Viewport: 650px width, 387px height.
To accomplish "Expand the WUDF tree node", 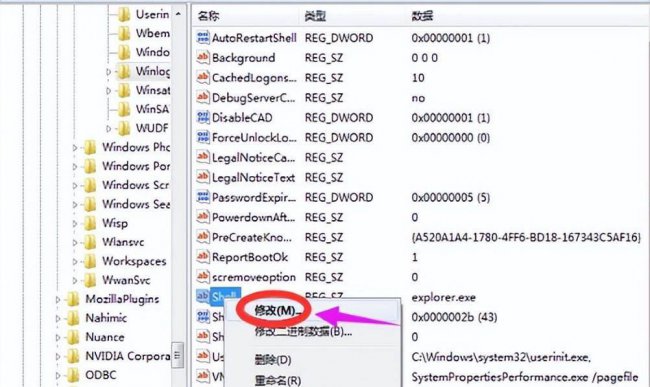I will coord(108,128).
